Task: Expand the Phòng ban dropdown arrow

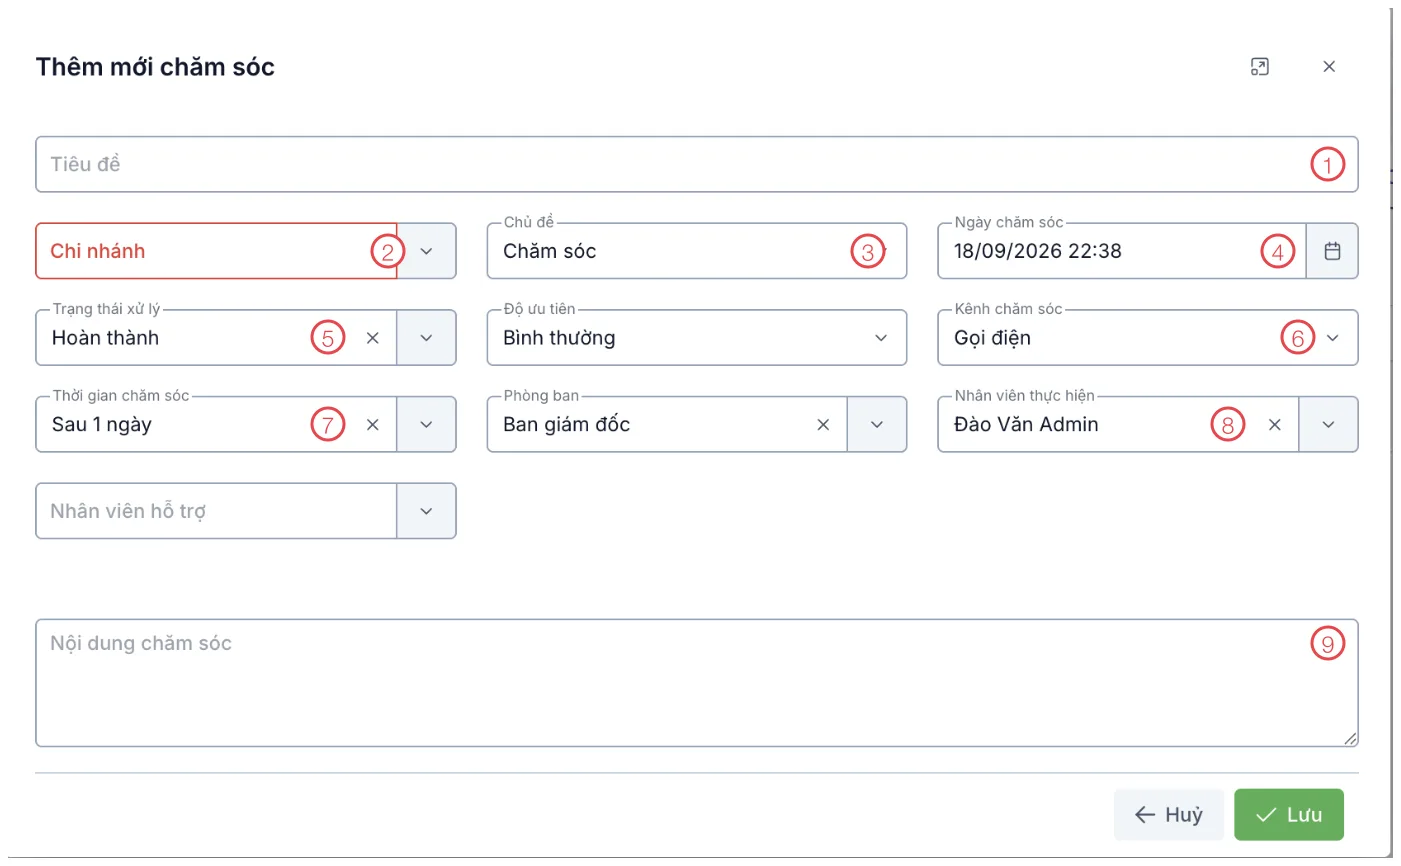Action: point(877,425)
